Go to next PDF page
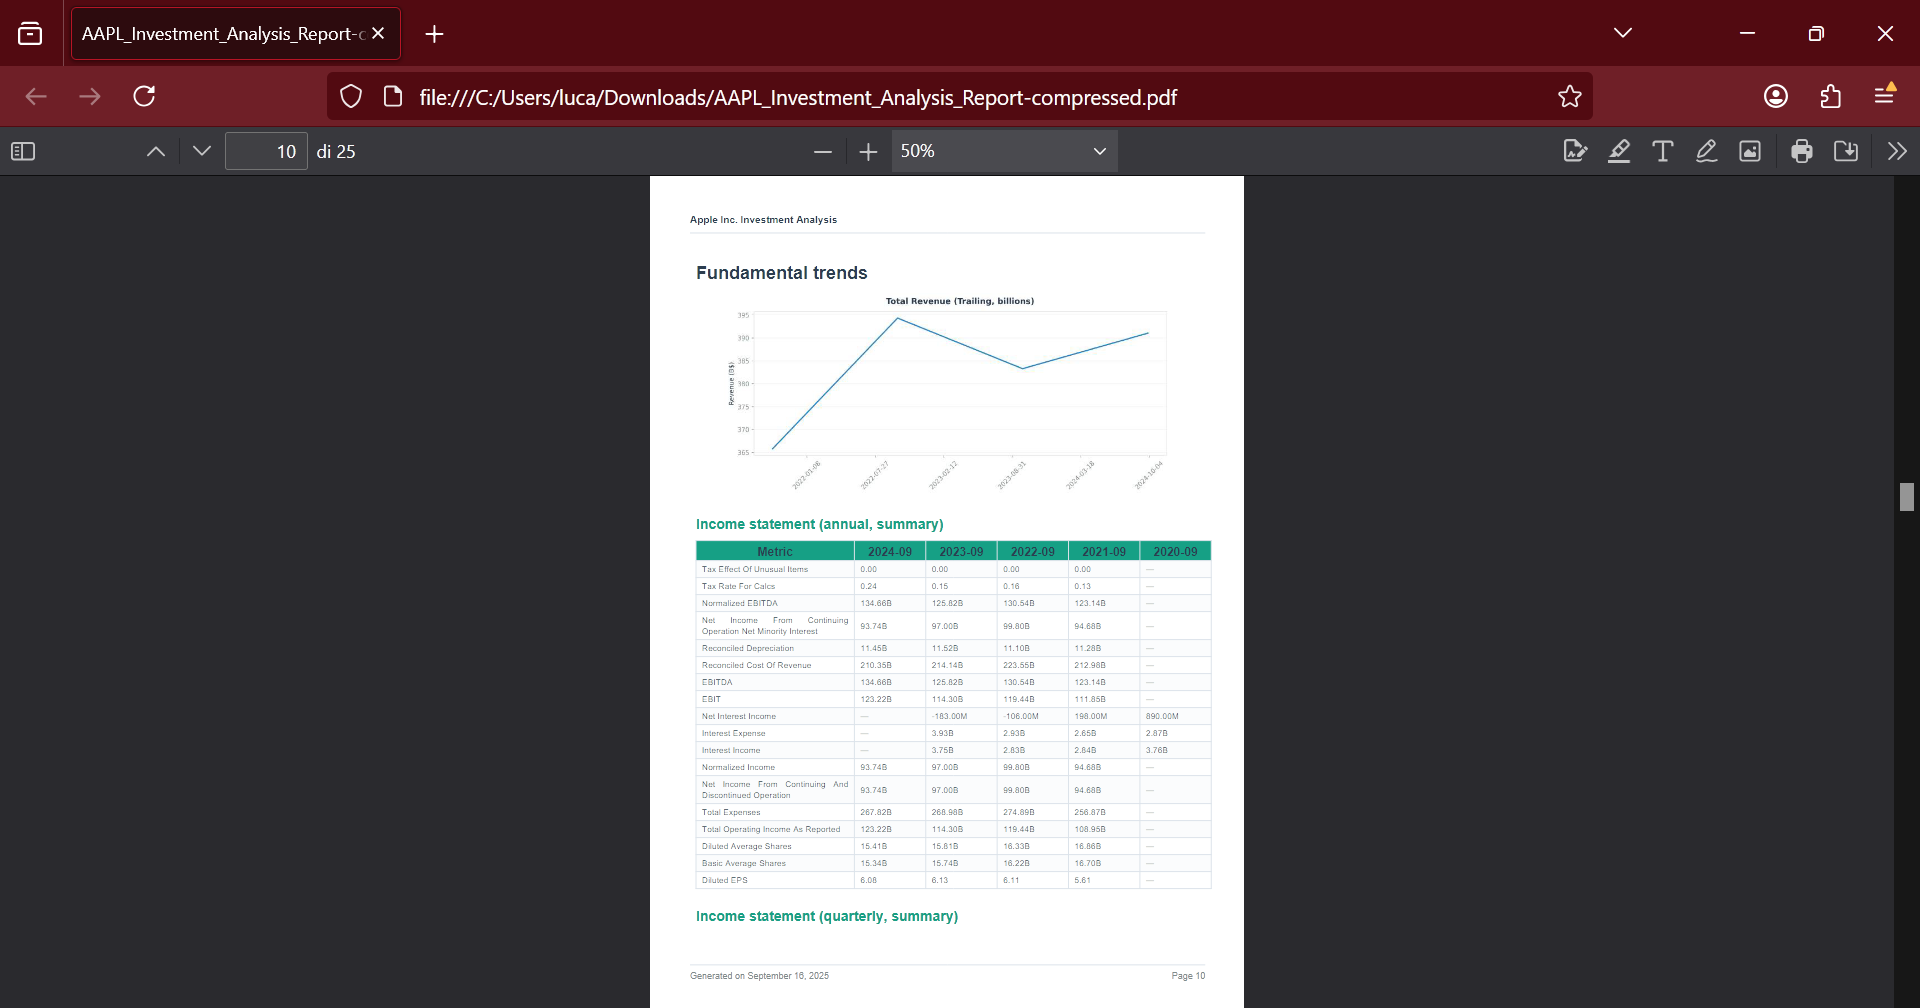Viewport: 1920px width, 1008px height. click(x=202, y=151)
